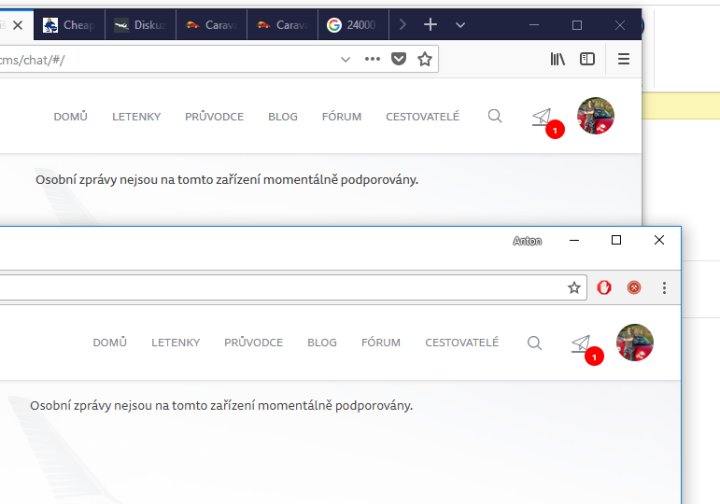Toggle the Firefox sidebar view icon
The width and height of the screenshot is (720, 504).
[x=588, y=59]
